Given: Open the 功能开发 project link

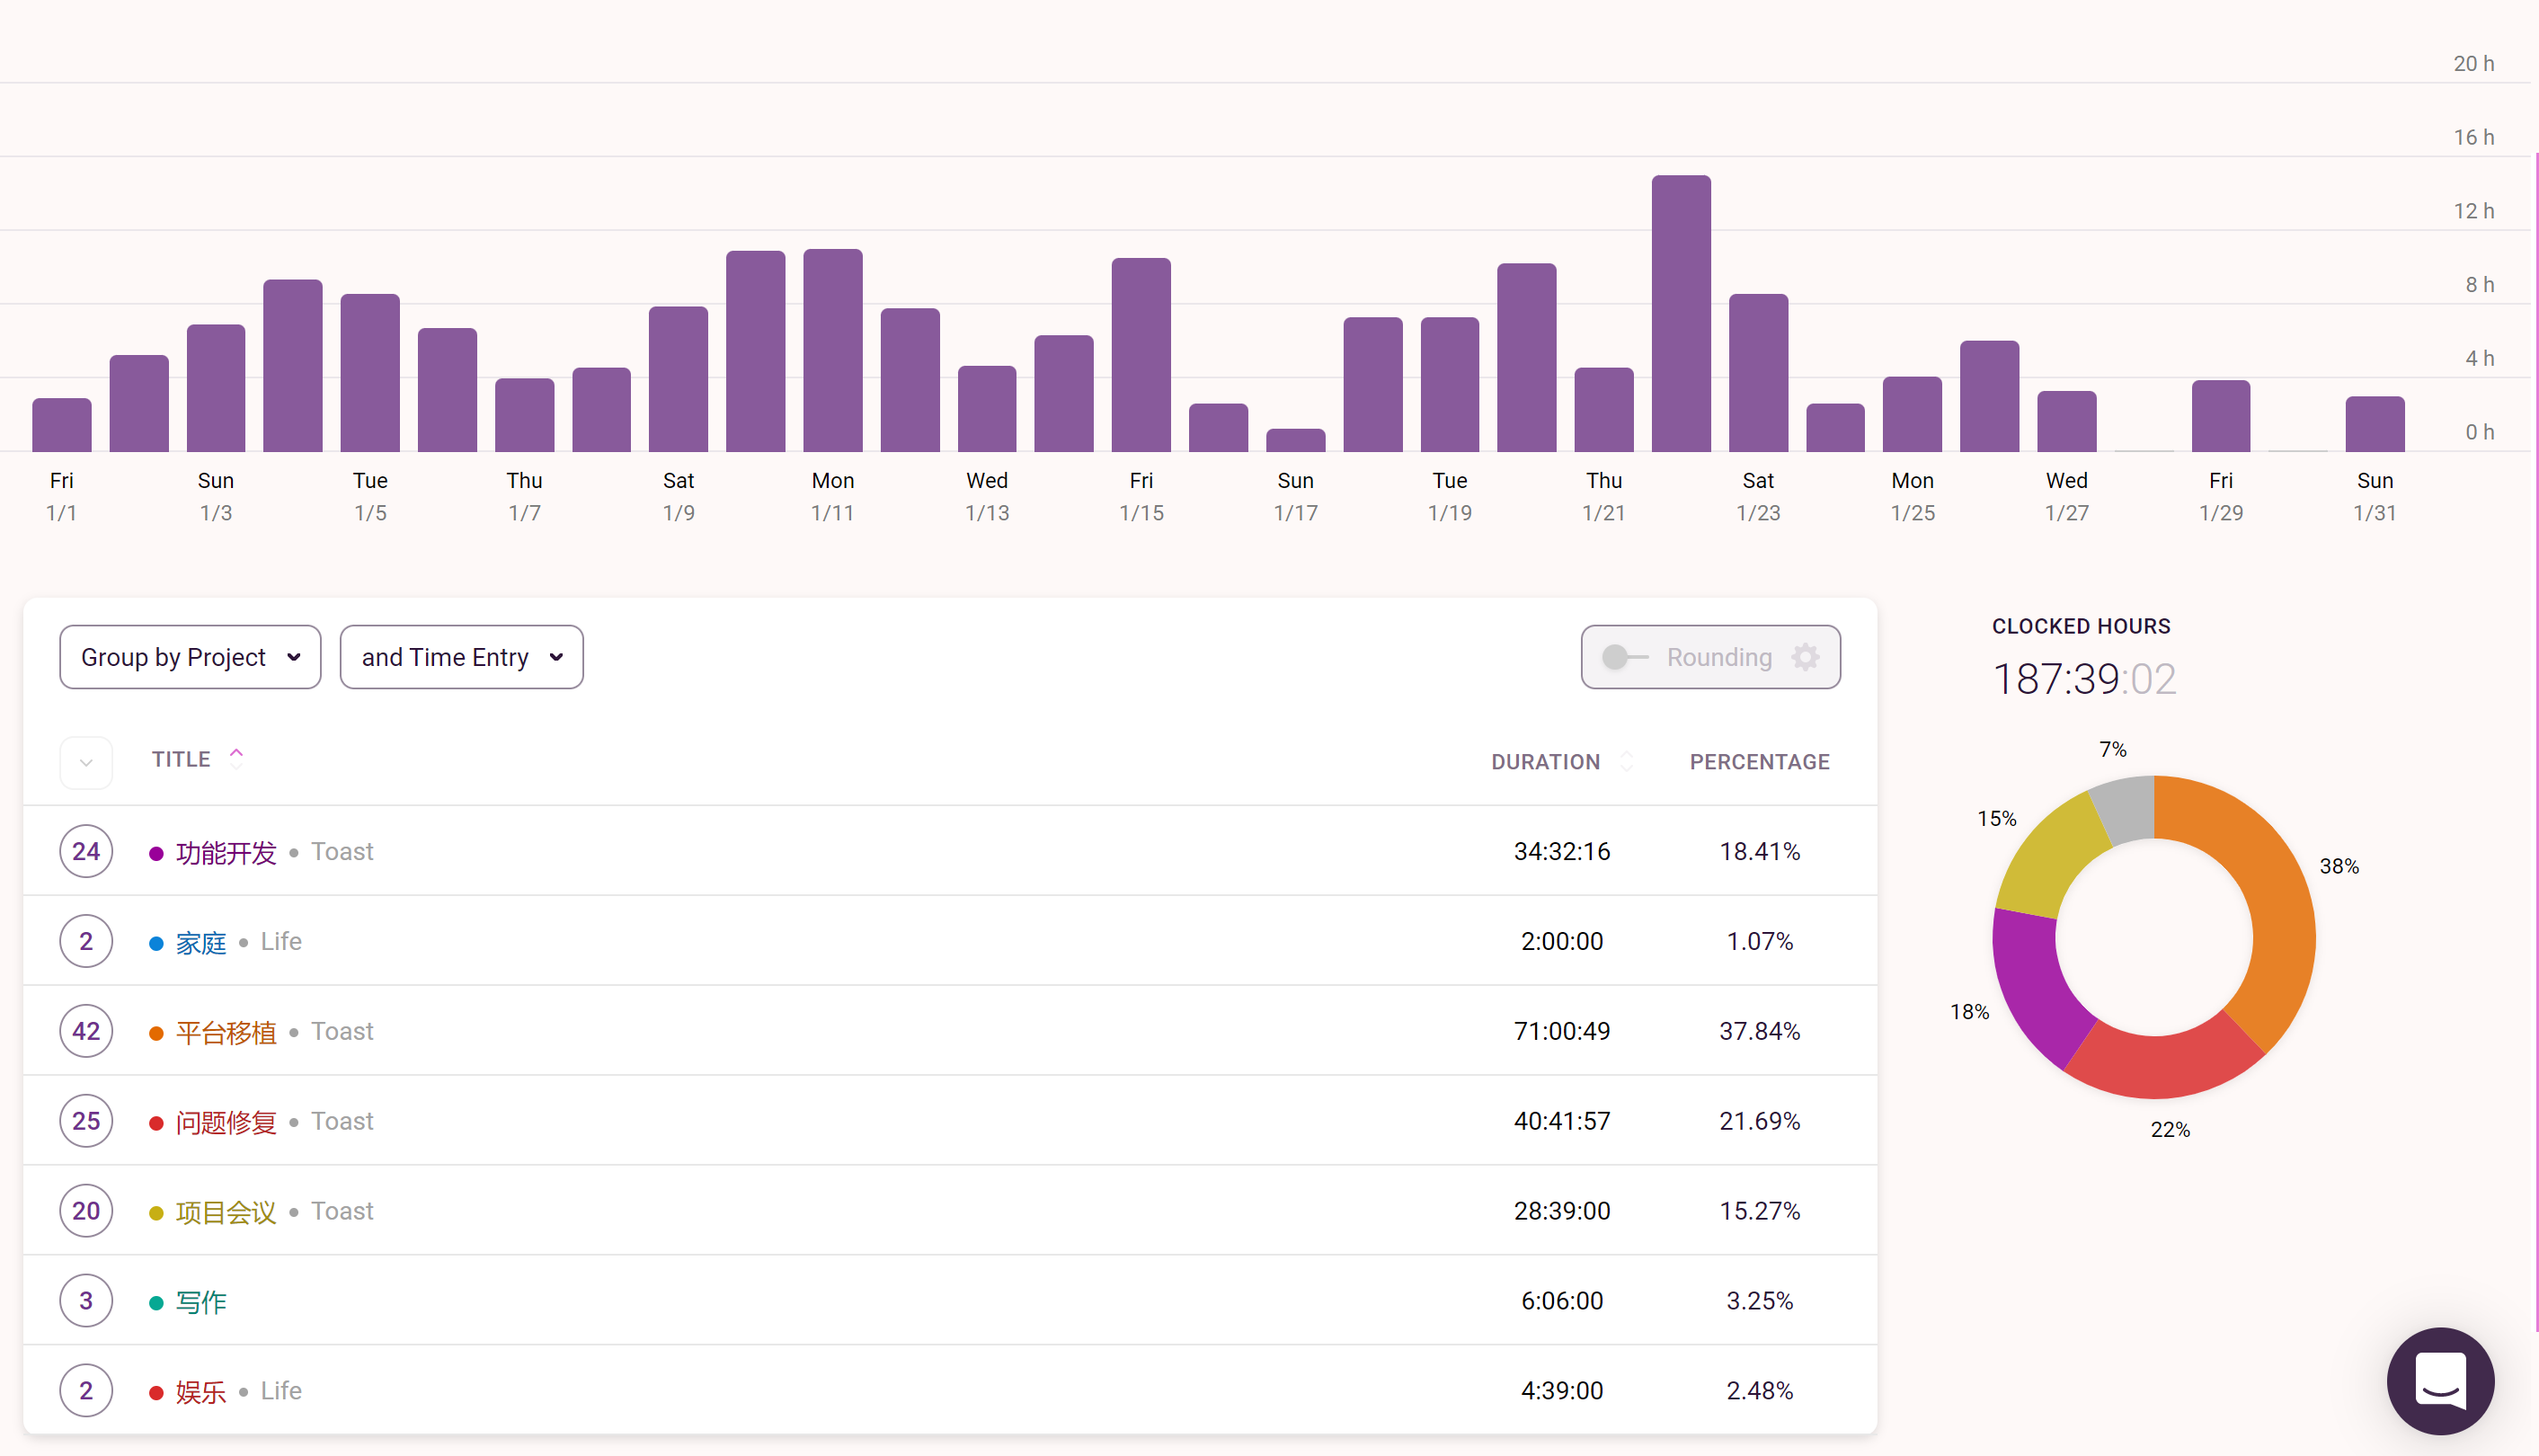Looking at the screenshot, I should tap(226, 852).
